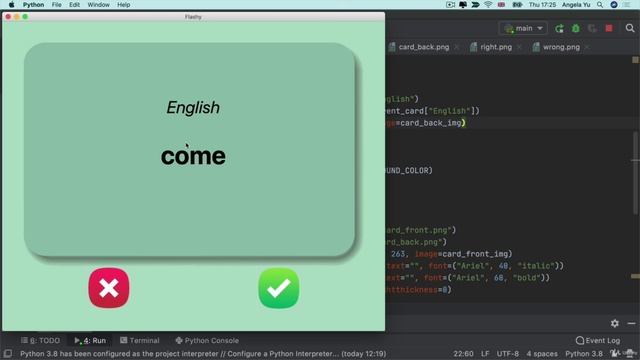Click the Wi-Fi icon in the menu bar

click(488, 5)
